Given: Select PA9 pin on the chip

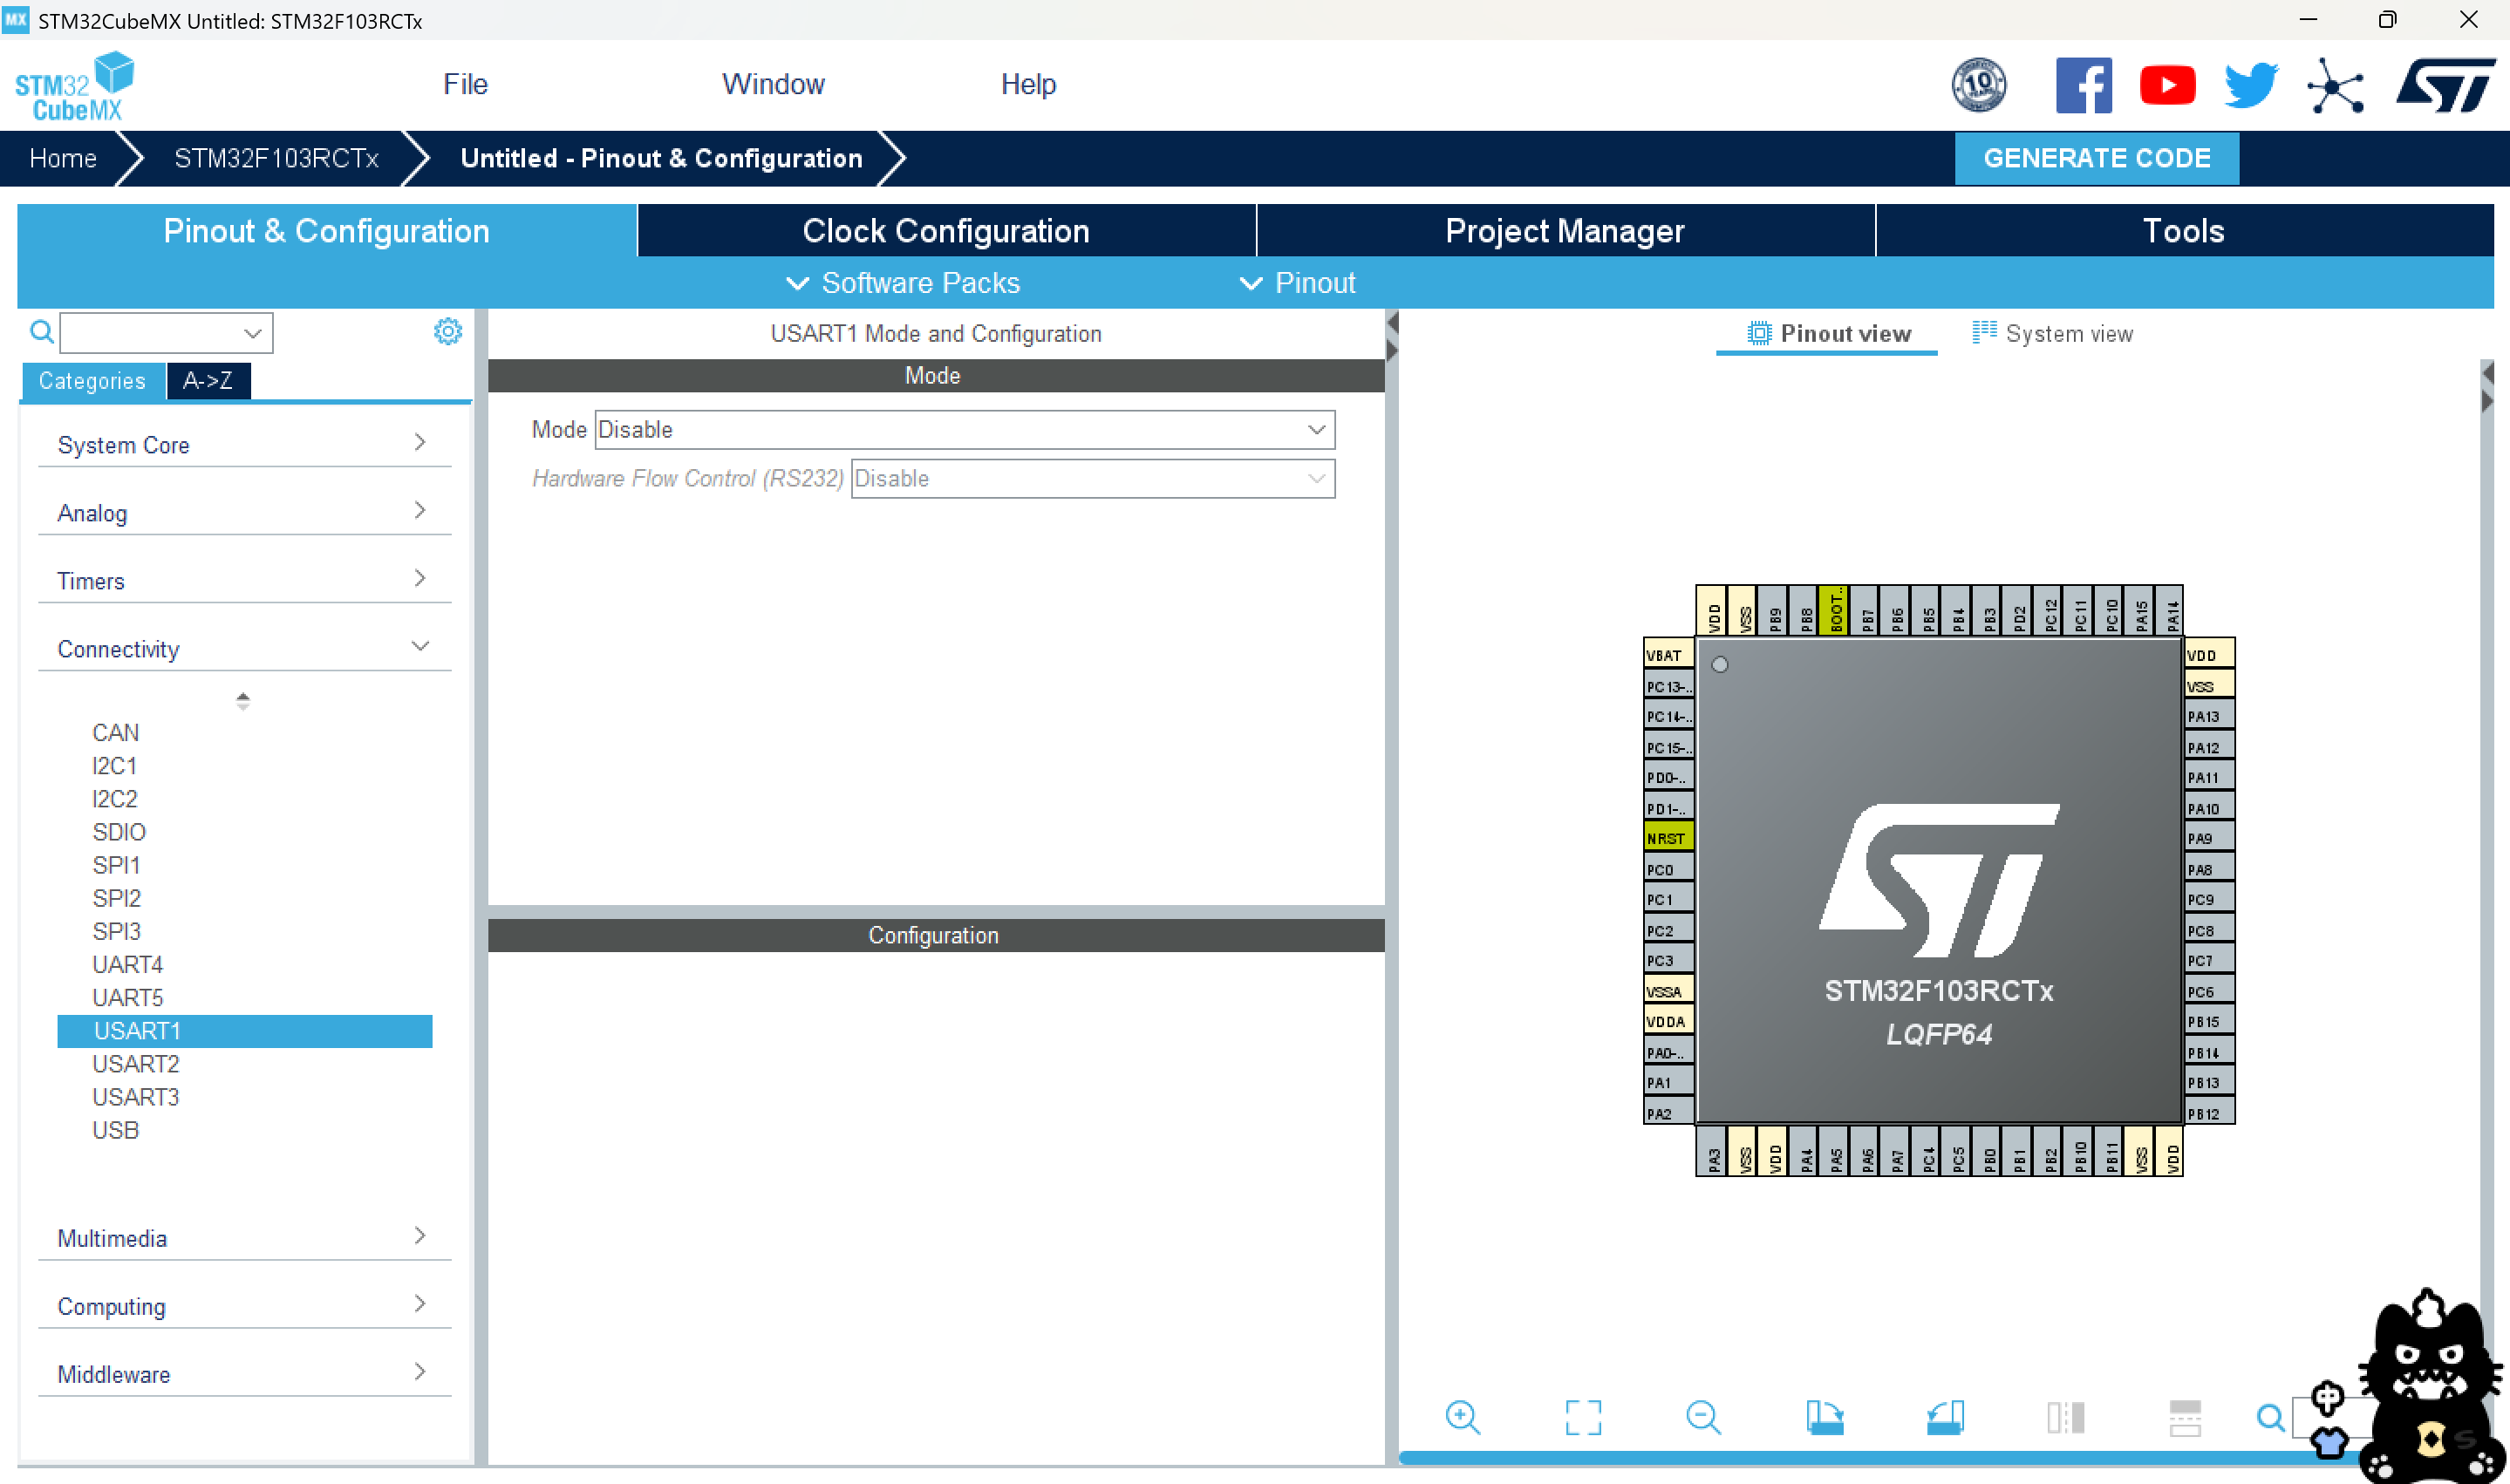Looking at the screenshot, I should pyautogui.click(x=2209, y=838).
